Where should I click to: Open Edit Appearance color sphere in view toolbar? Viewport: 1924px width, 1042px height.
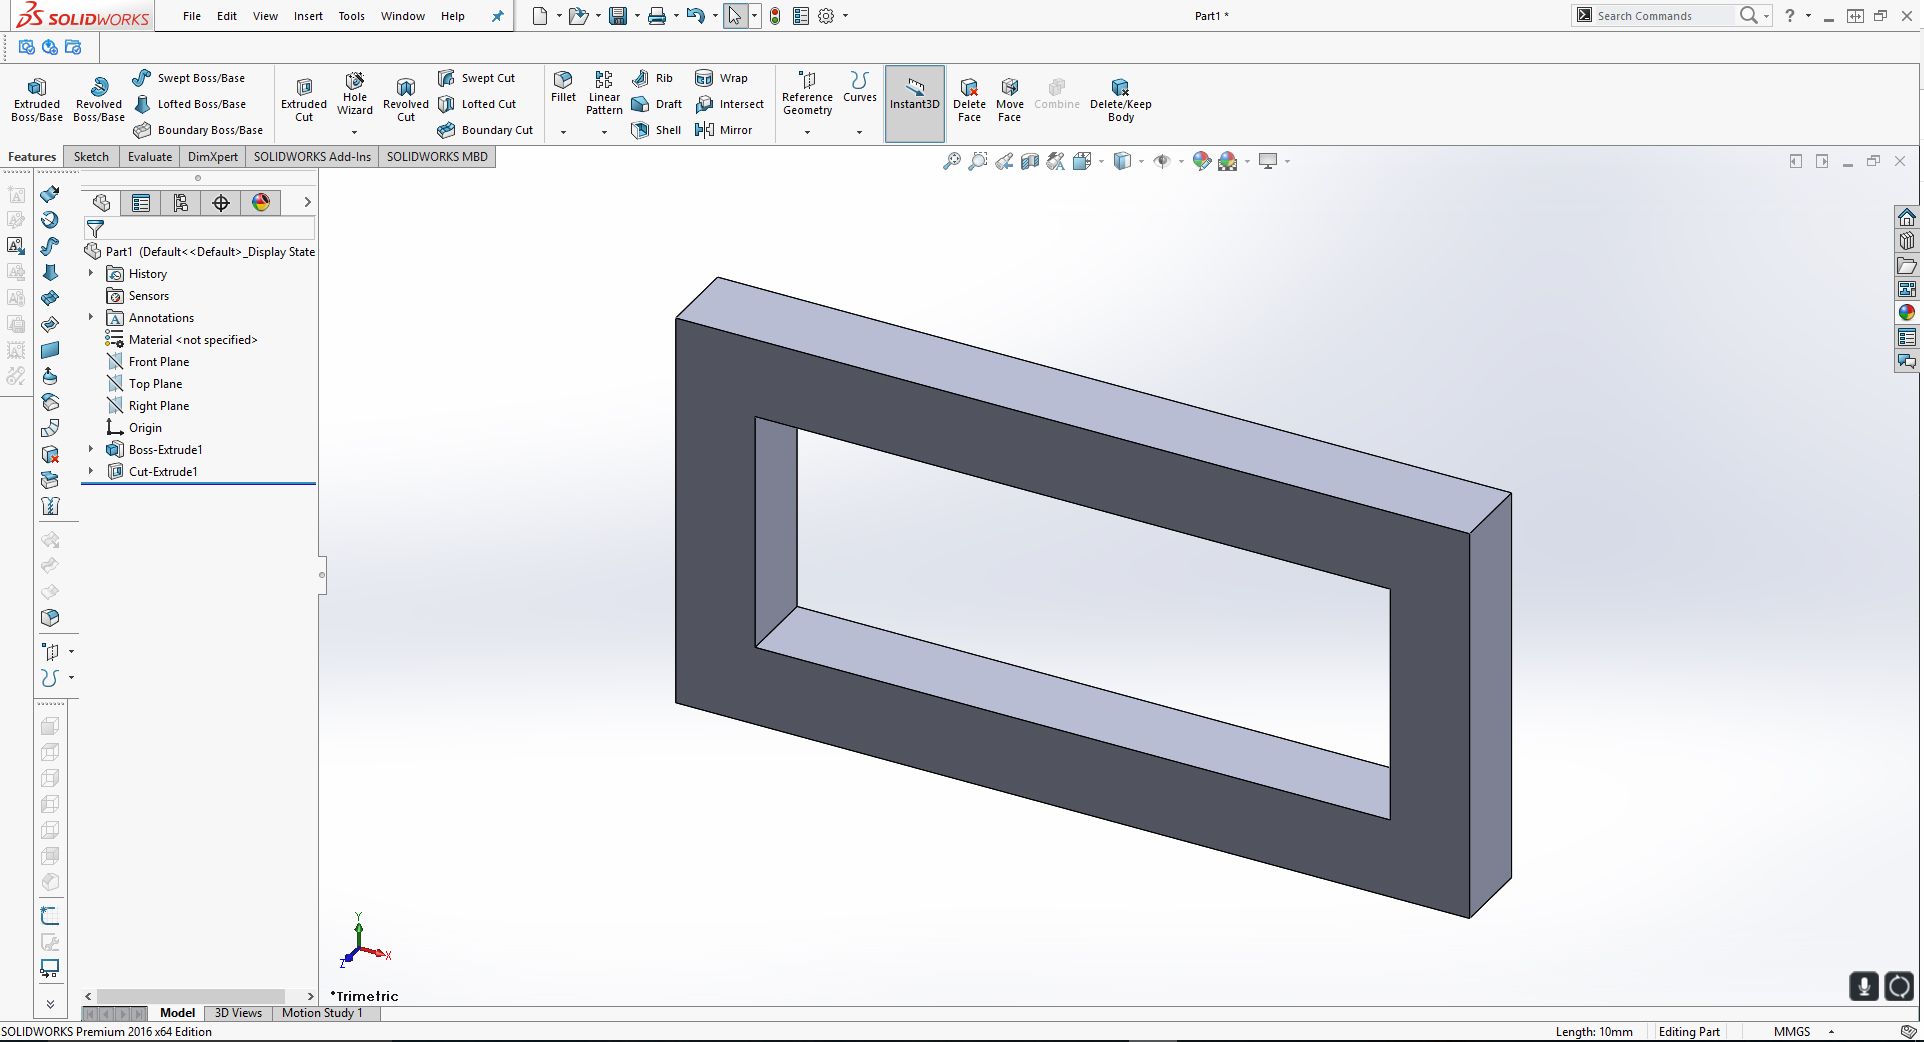1202,161
